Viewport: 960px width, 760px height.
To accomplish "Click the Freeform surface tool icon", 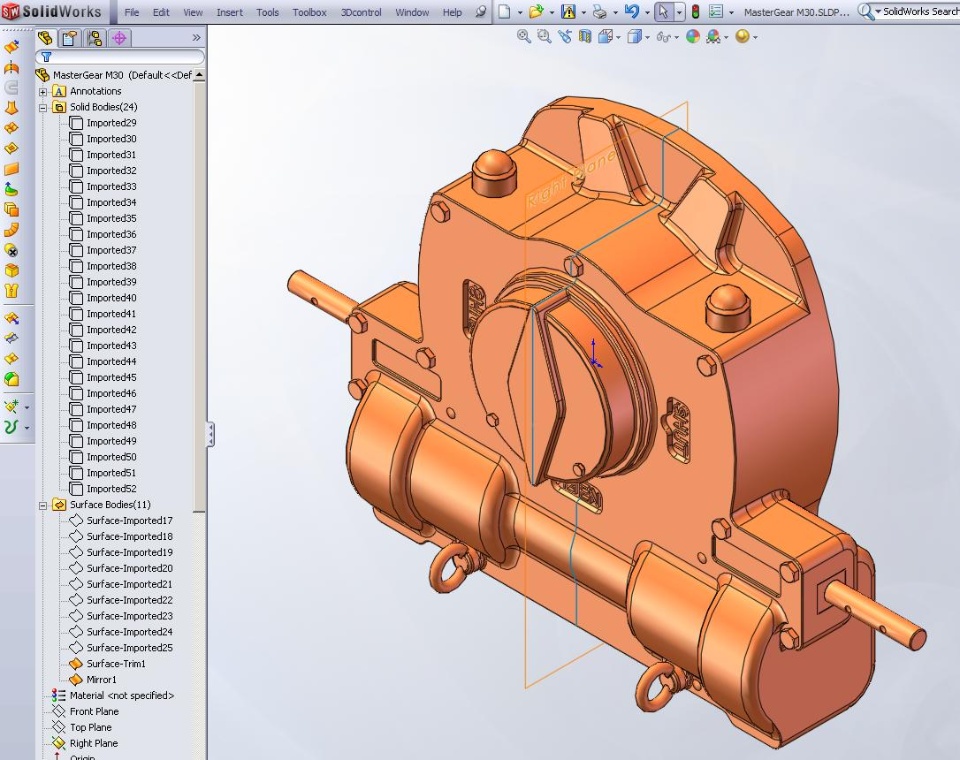I will tap(12, 189).
